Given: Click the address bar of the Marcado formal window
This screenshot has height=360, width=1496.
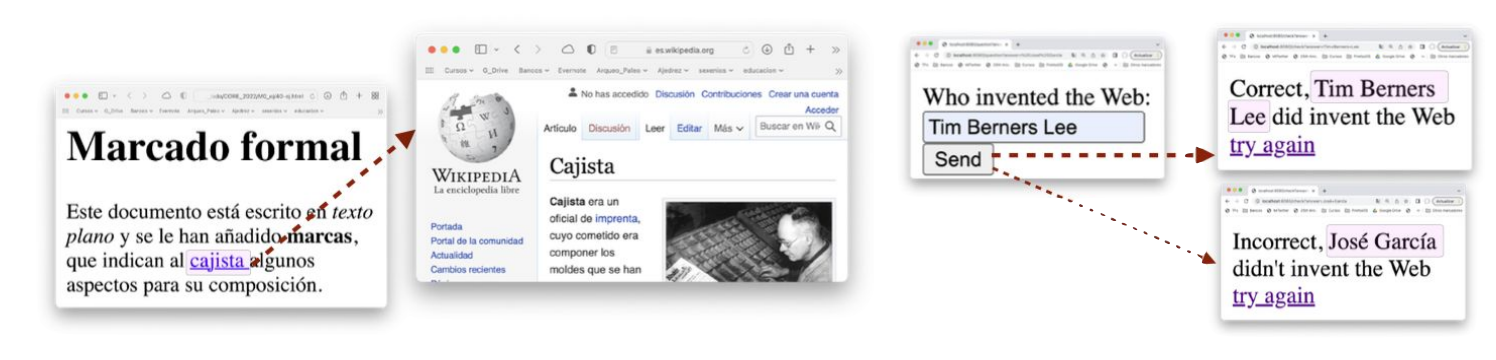Looking at the screenshot, I should (255, 96).
